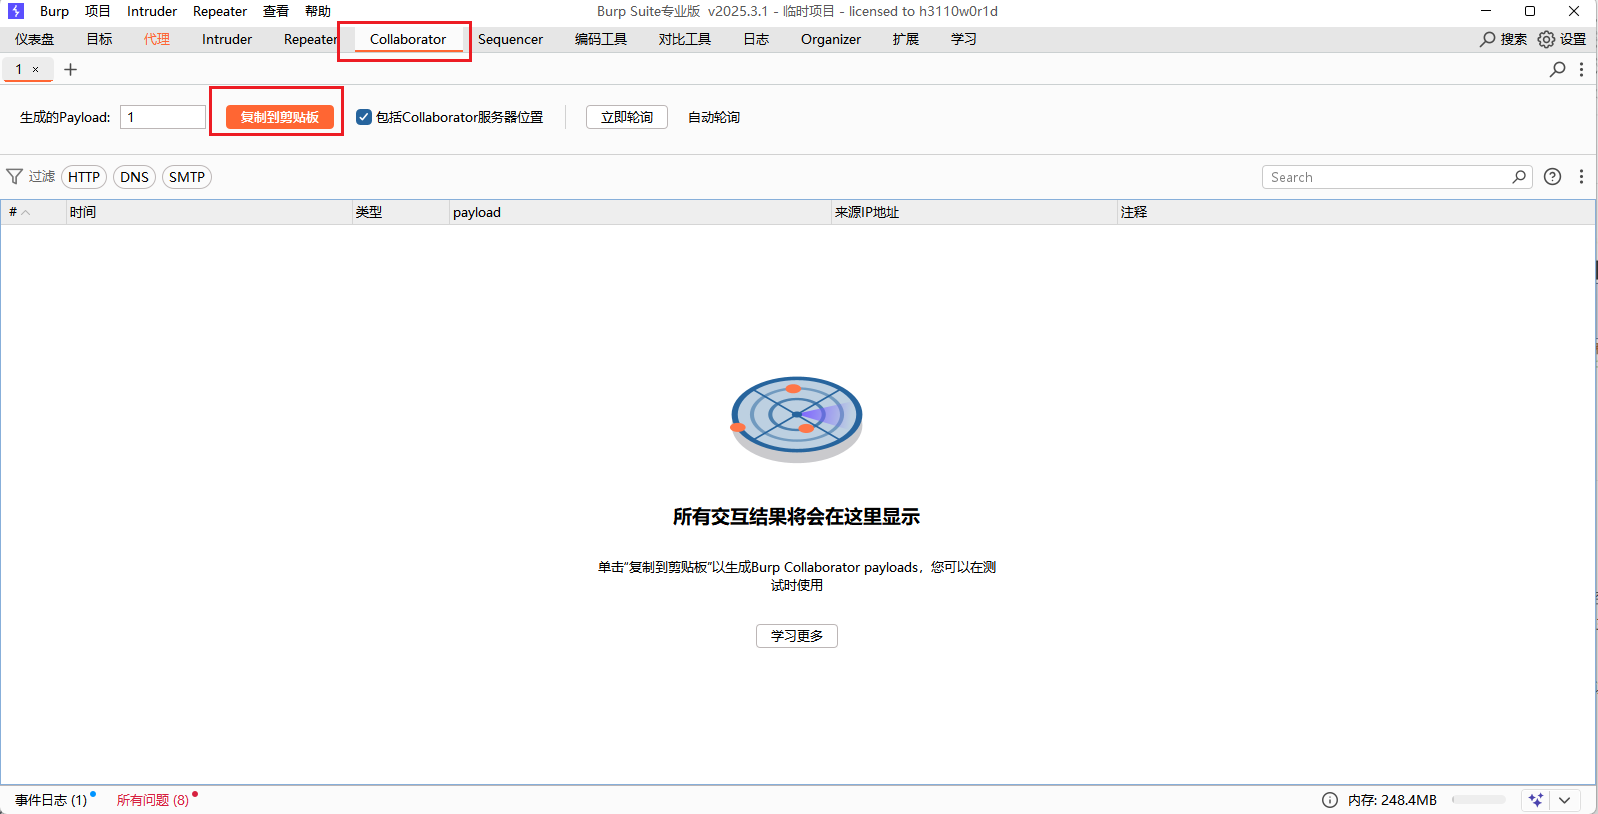
Task: Click the tab bar search magnifier icon
Action: (1557, 69)
